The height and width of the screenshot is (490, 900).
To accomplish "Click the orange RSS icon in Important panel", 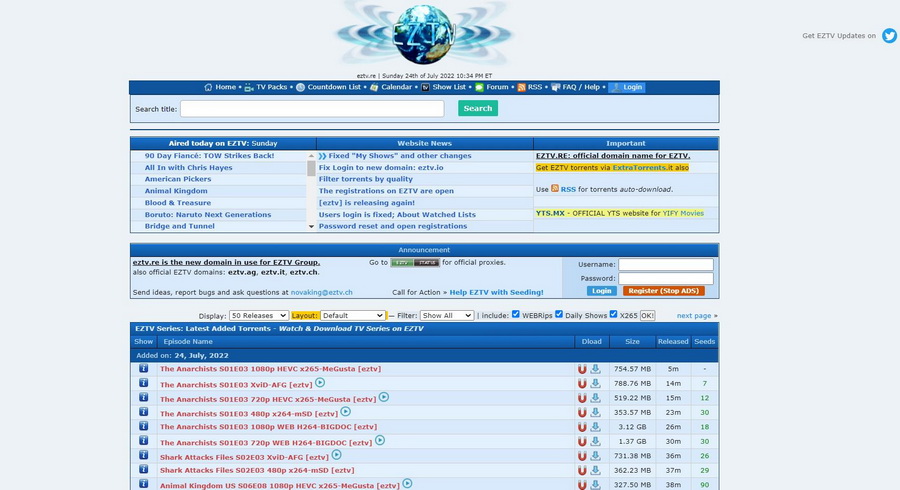I will coord(555,188).
